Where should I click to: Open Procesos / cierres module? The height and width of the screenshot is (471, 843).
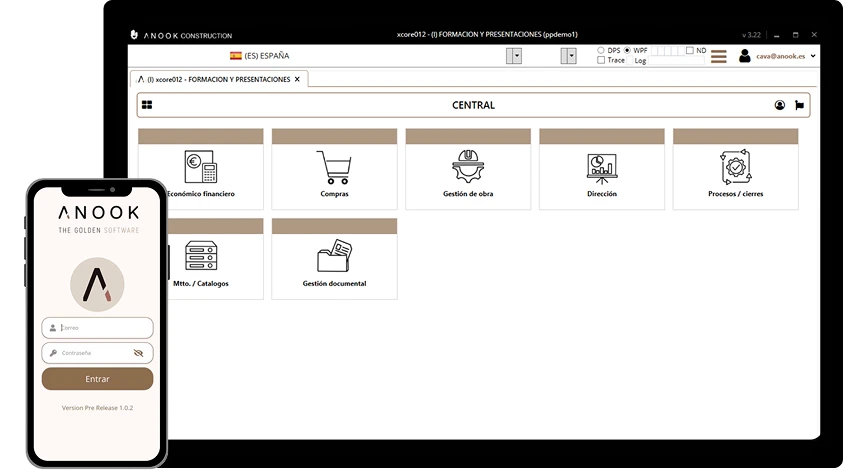coord(735,174)
